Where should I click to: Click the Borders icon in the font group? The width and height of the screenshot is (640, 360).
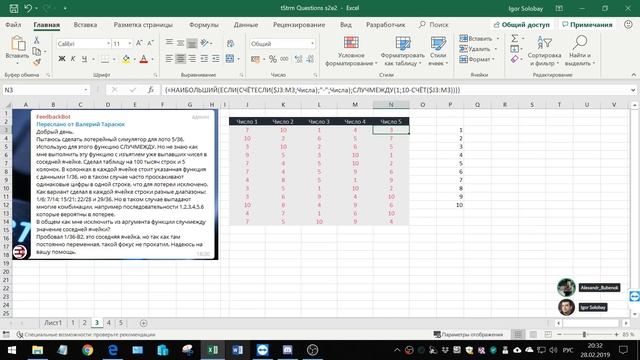coord(105,59)
